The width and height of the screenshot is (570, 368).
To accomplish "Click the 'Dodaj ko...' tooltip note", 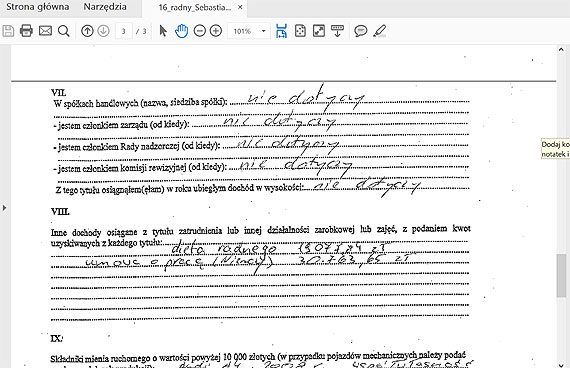I will point(555,149).
